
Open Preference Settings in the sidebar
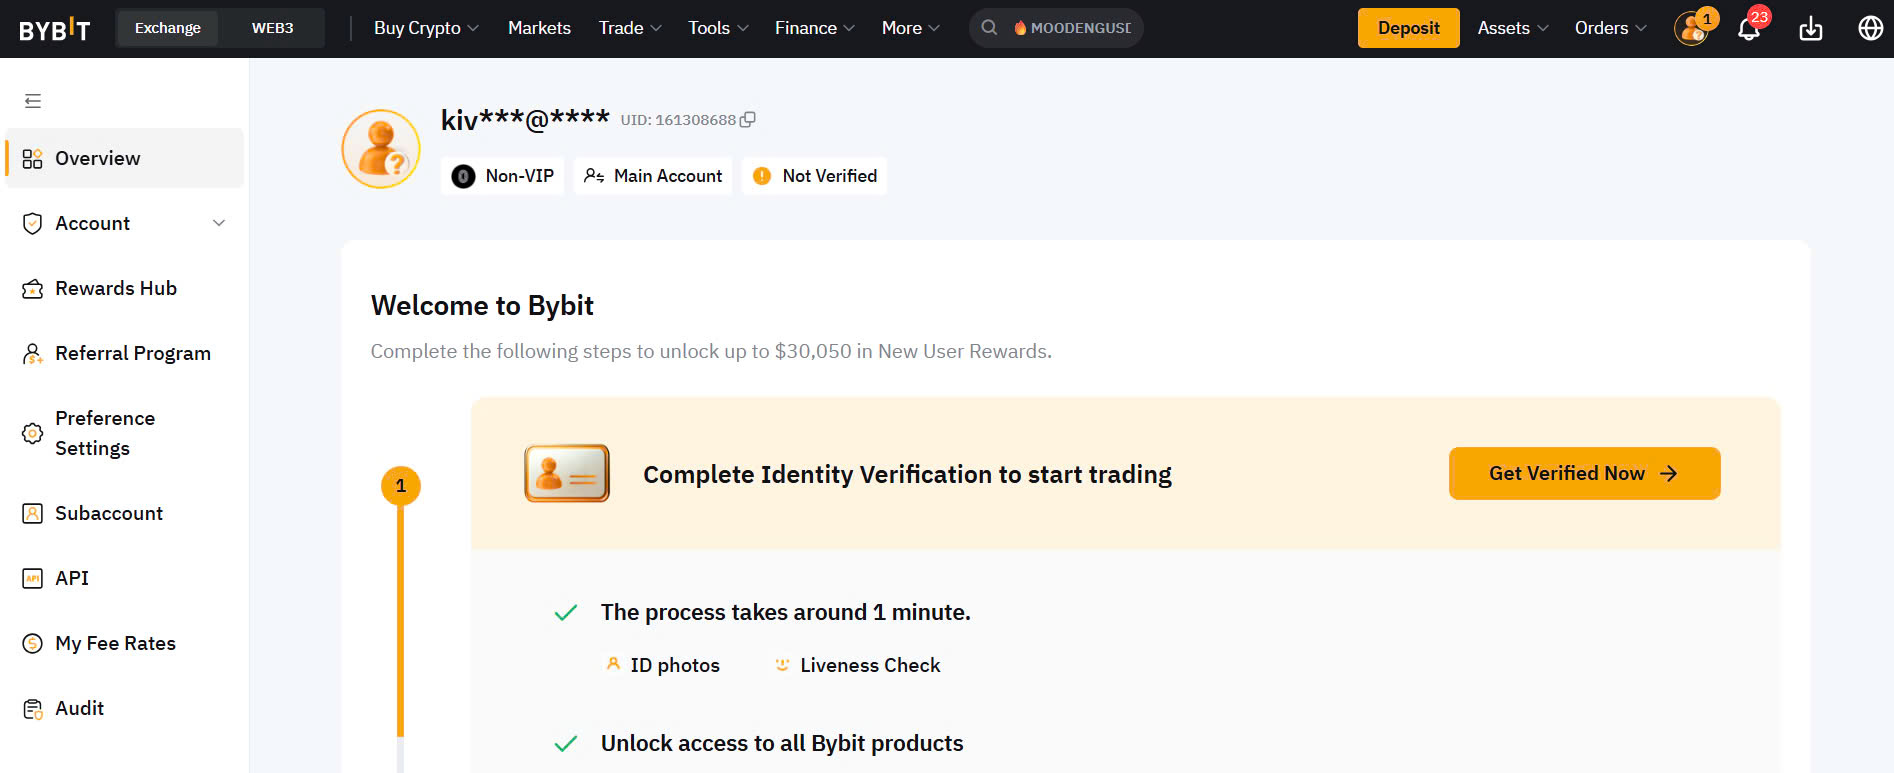124,433
